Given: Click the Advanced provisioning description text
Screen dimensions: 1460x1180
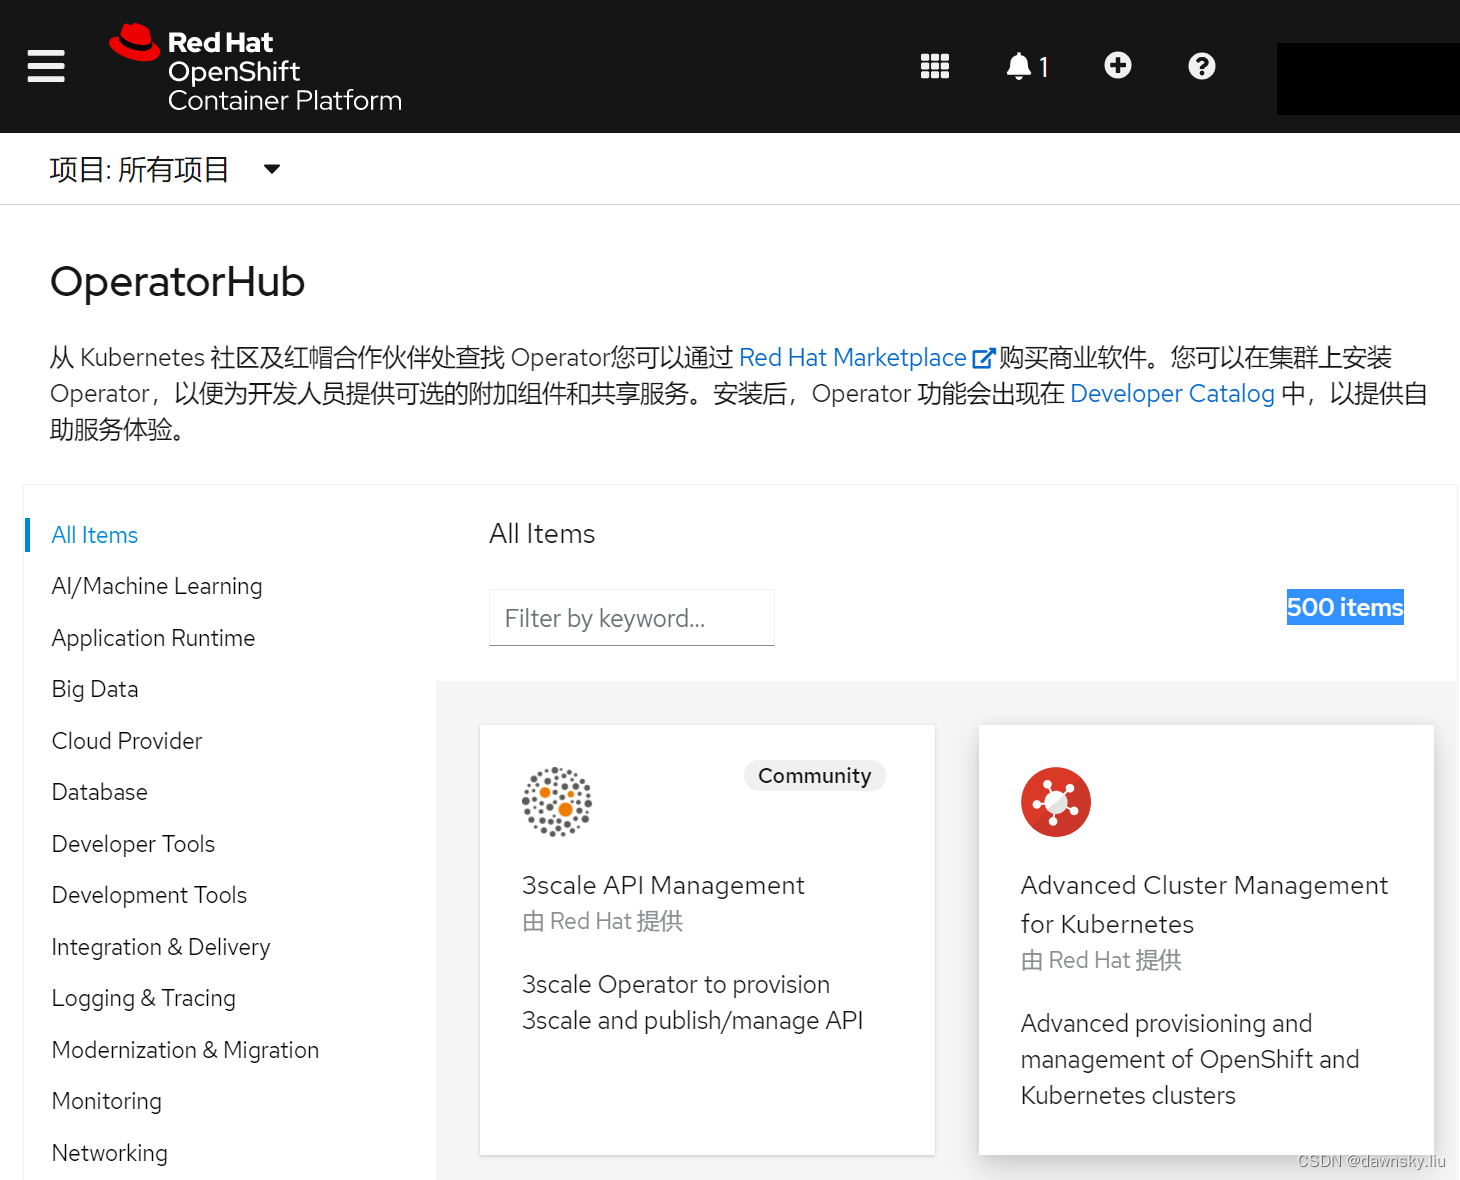Looking at the screenshot, I should click(1190, 1059).
